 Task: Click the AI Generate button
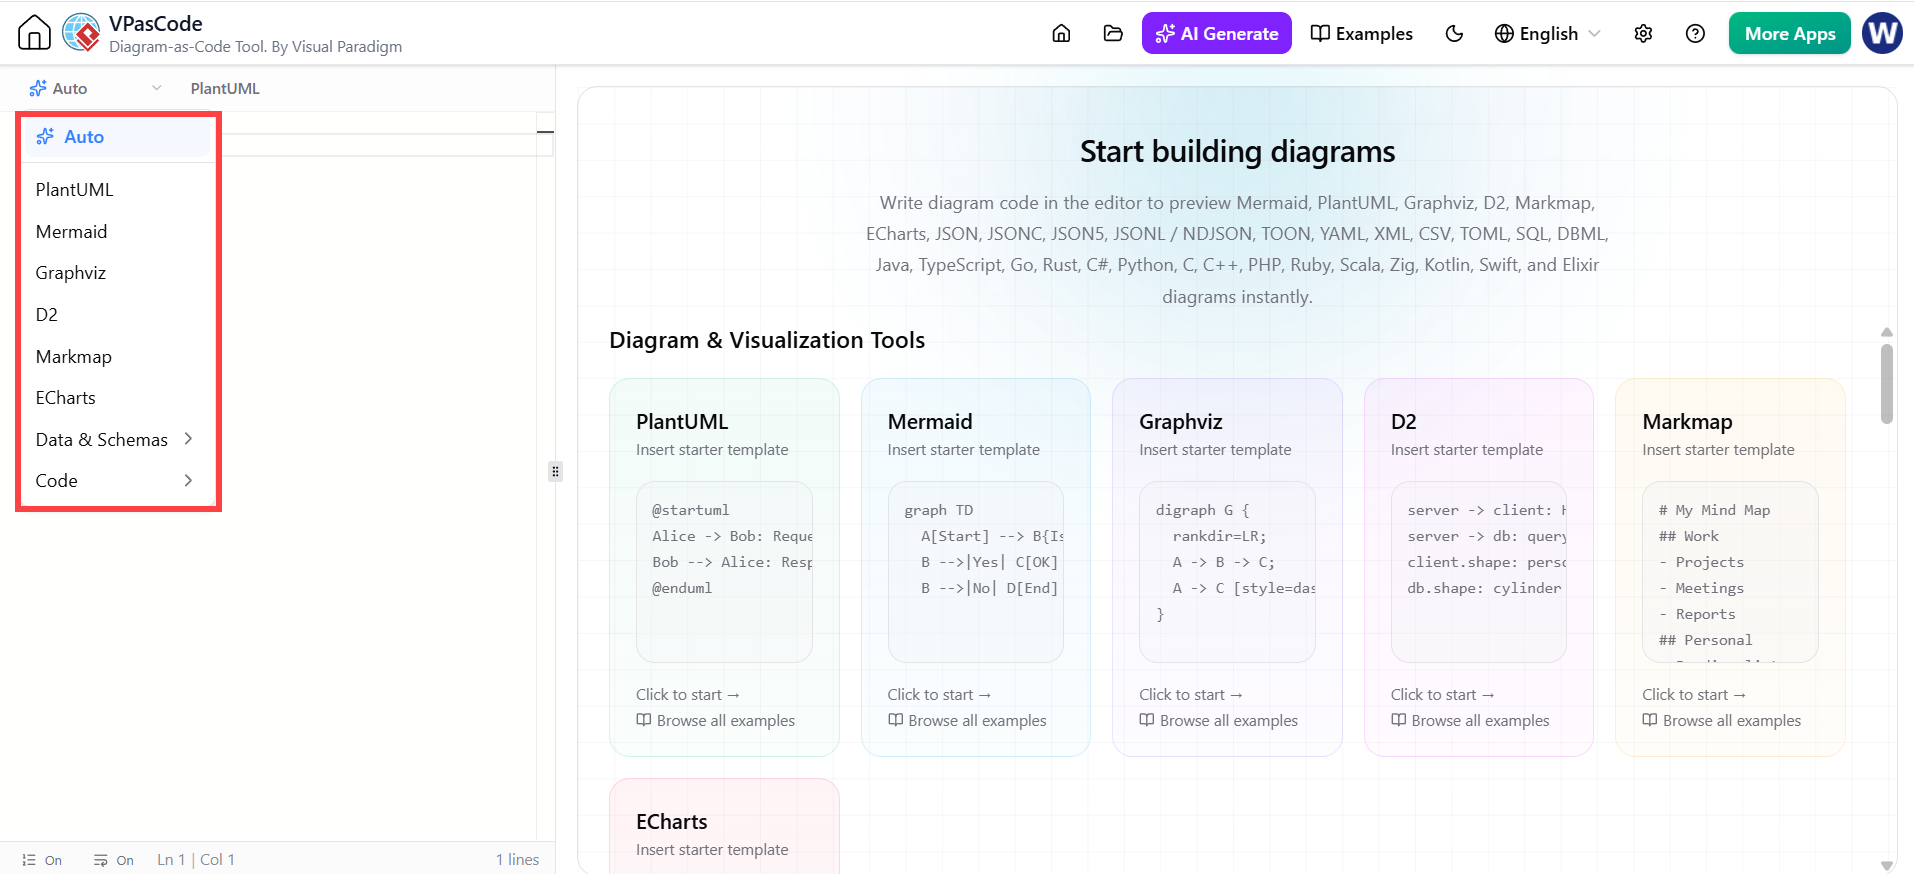(1216, 33)
